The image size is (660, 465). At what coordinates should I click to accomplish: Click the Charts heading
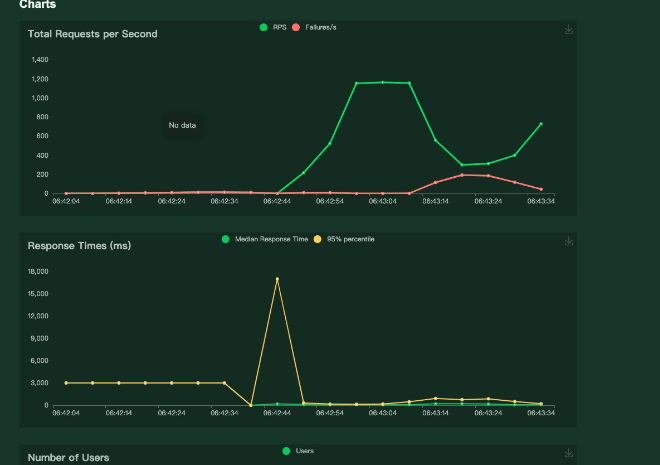pyautogui.click(x=37, y=4)
